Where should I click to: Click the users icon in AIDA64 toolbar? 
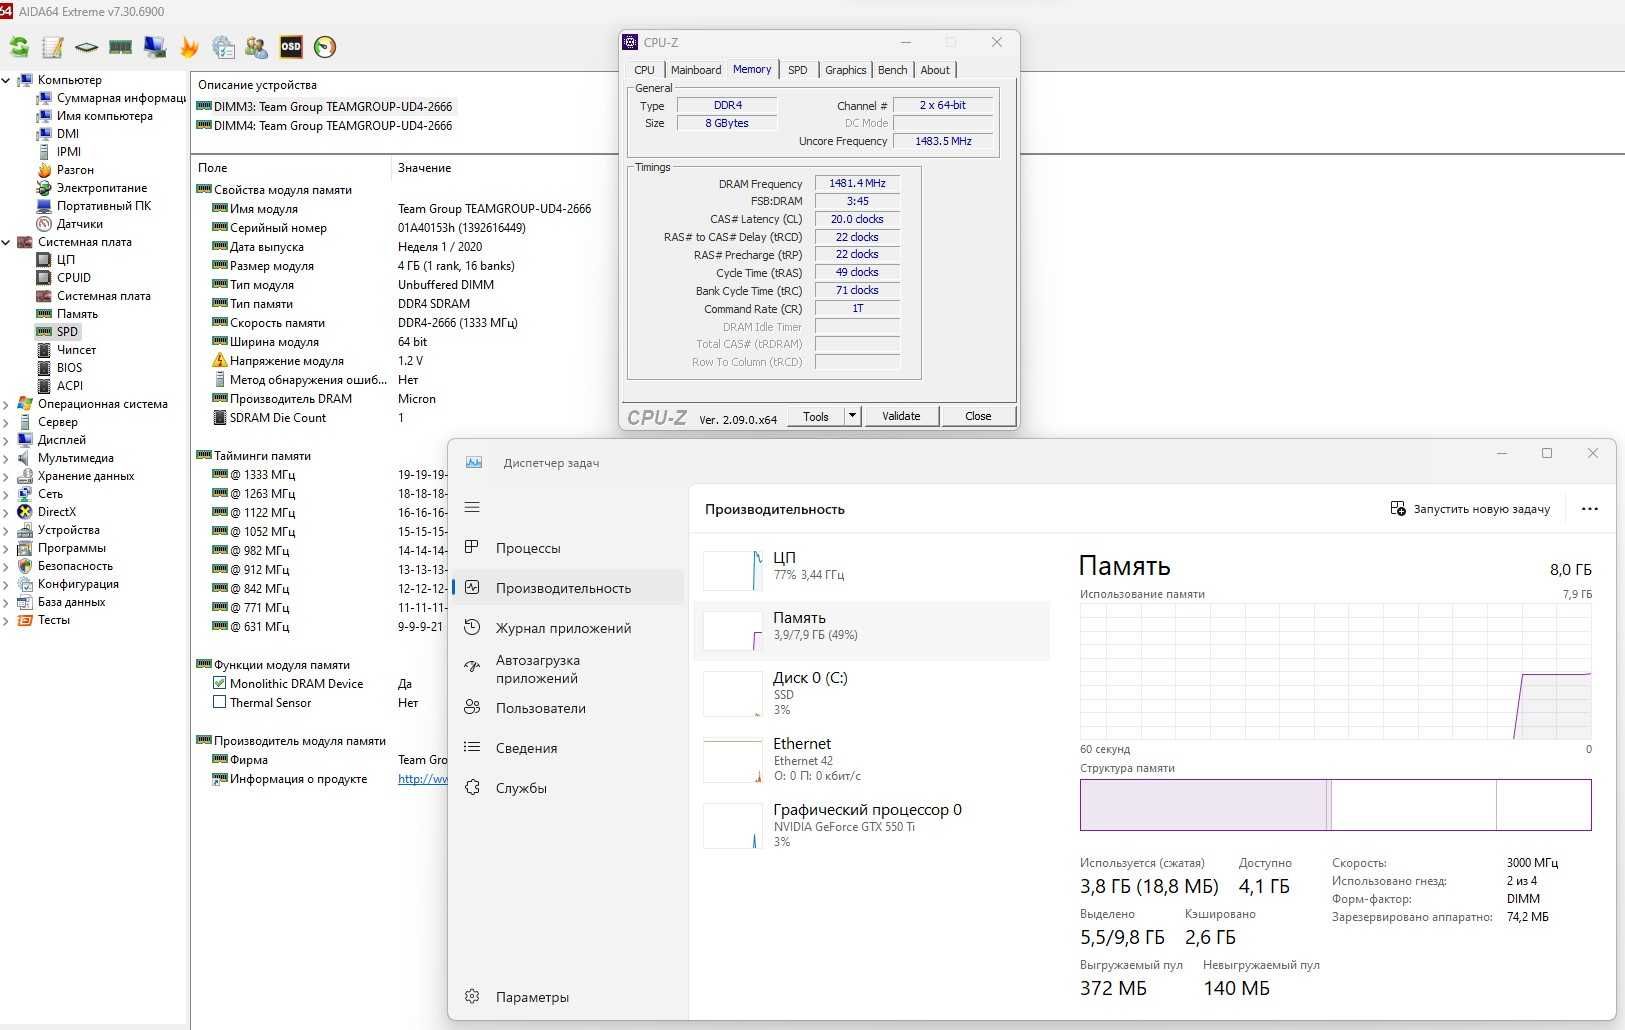click(x=257, y=47)
